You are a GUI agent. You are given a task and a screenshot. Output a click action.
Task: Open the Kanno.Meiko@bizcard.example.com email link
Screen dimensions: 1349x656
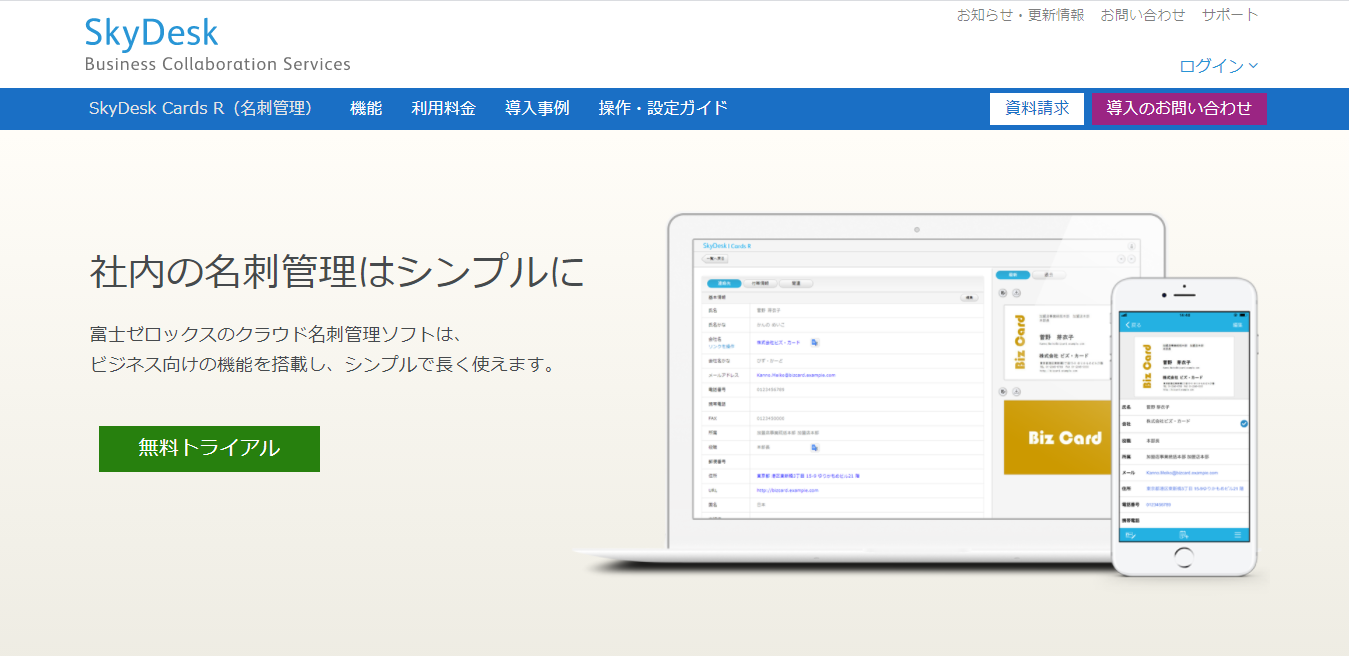pos(794,374)
